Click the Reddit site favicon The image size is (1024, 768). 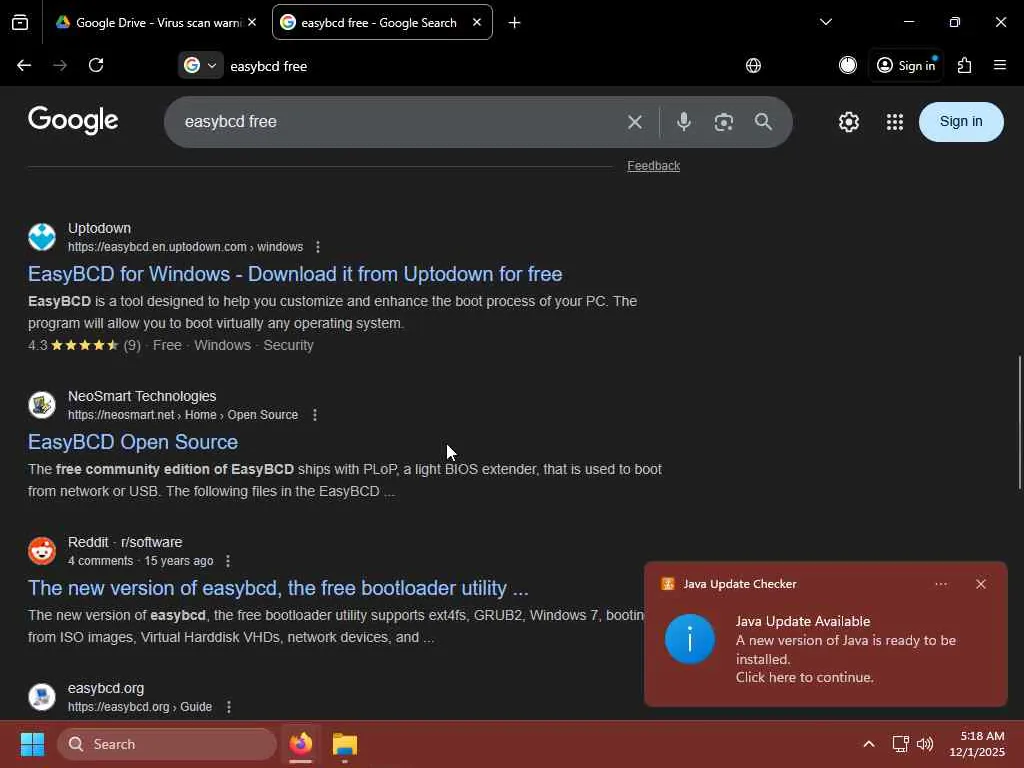42,551
